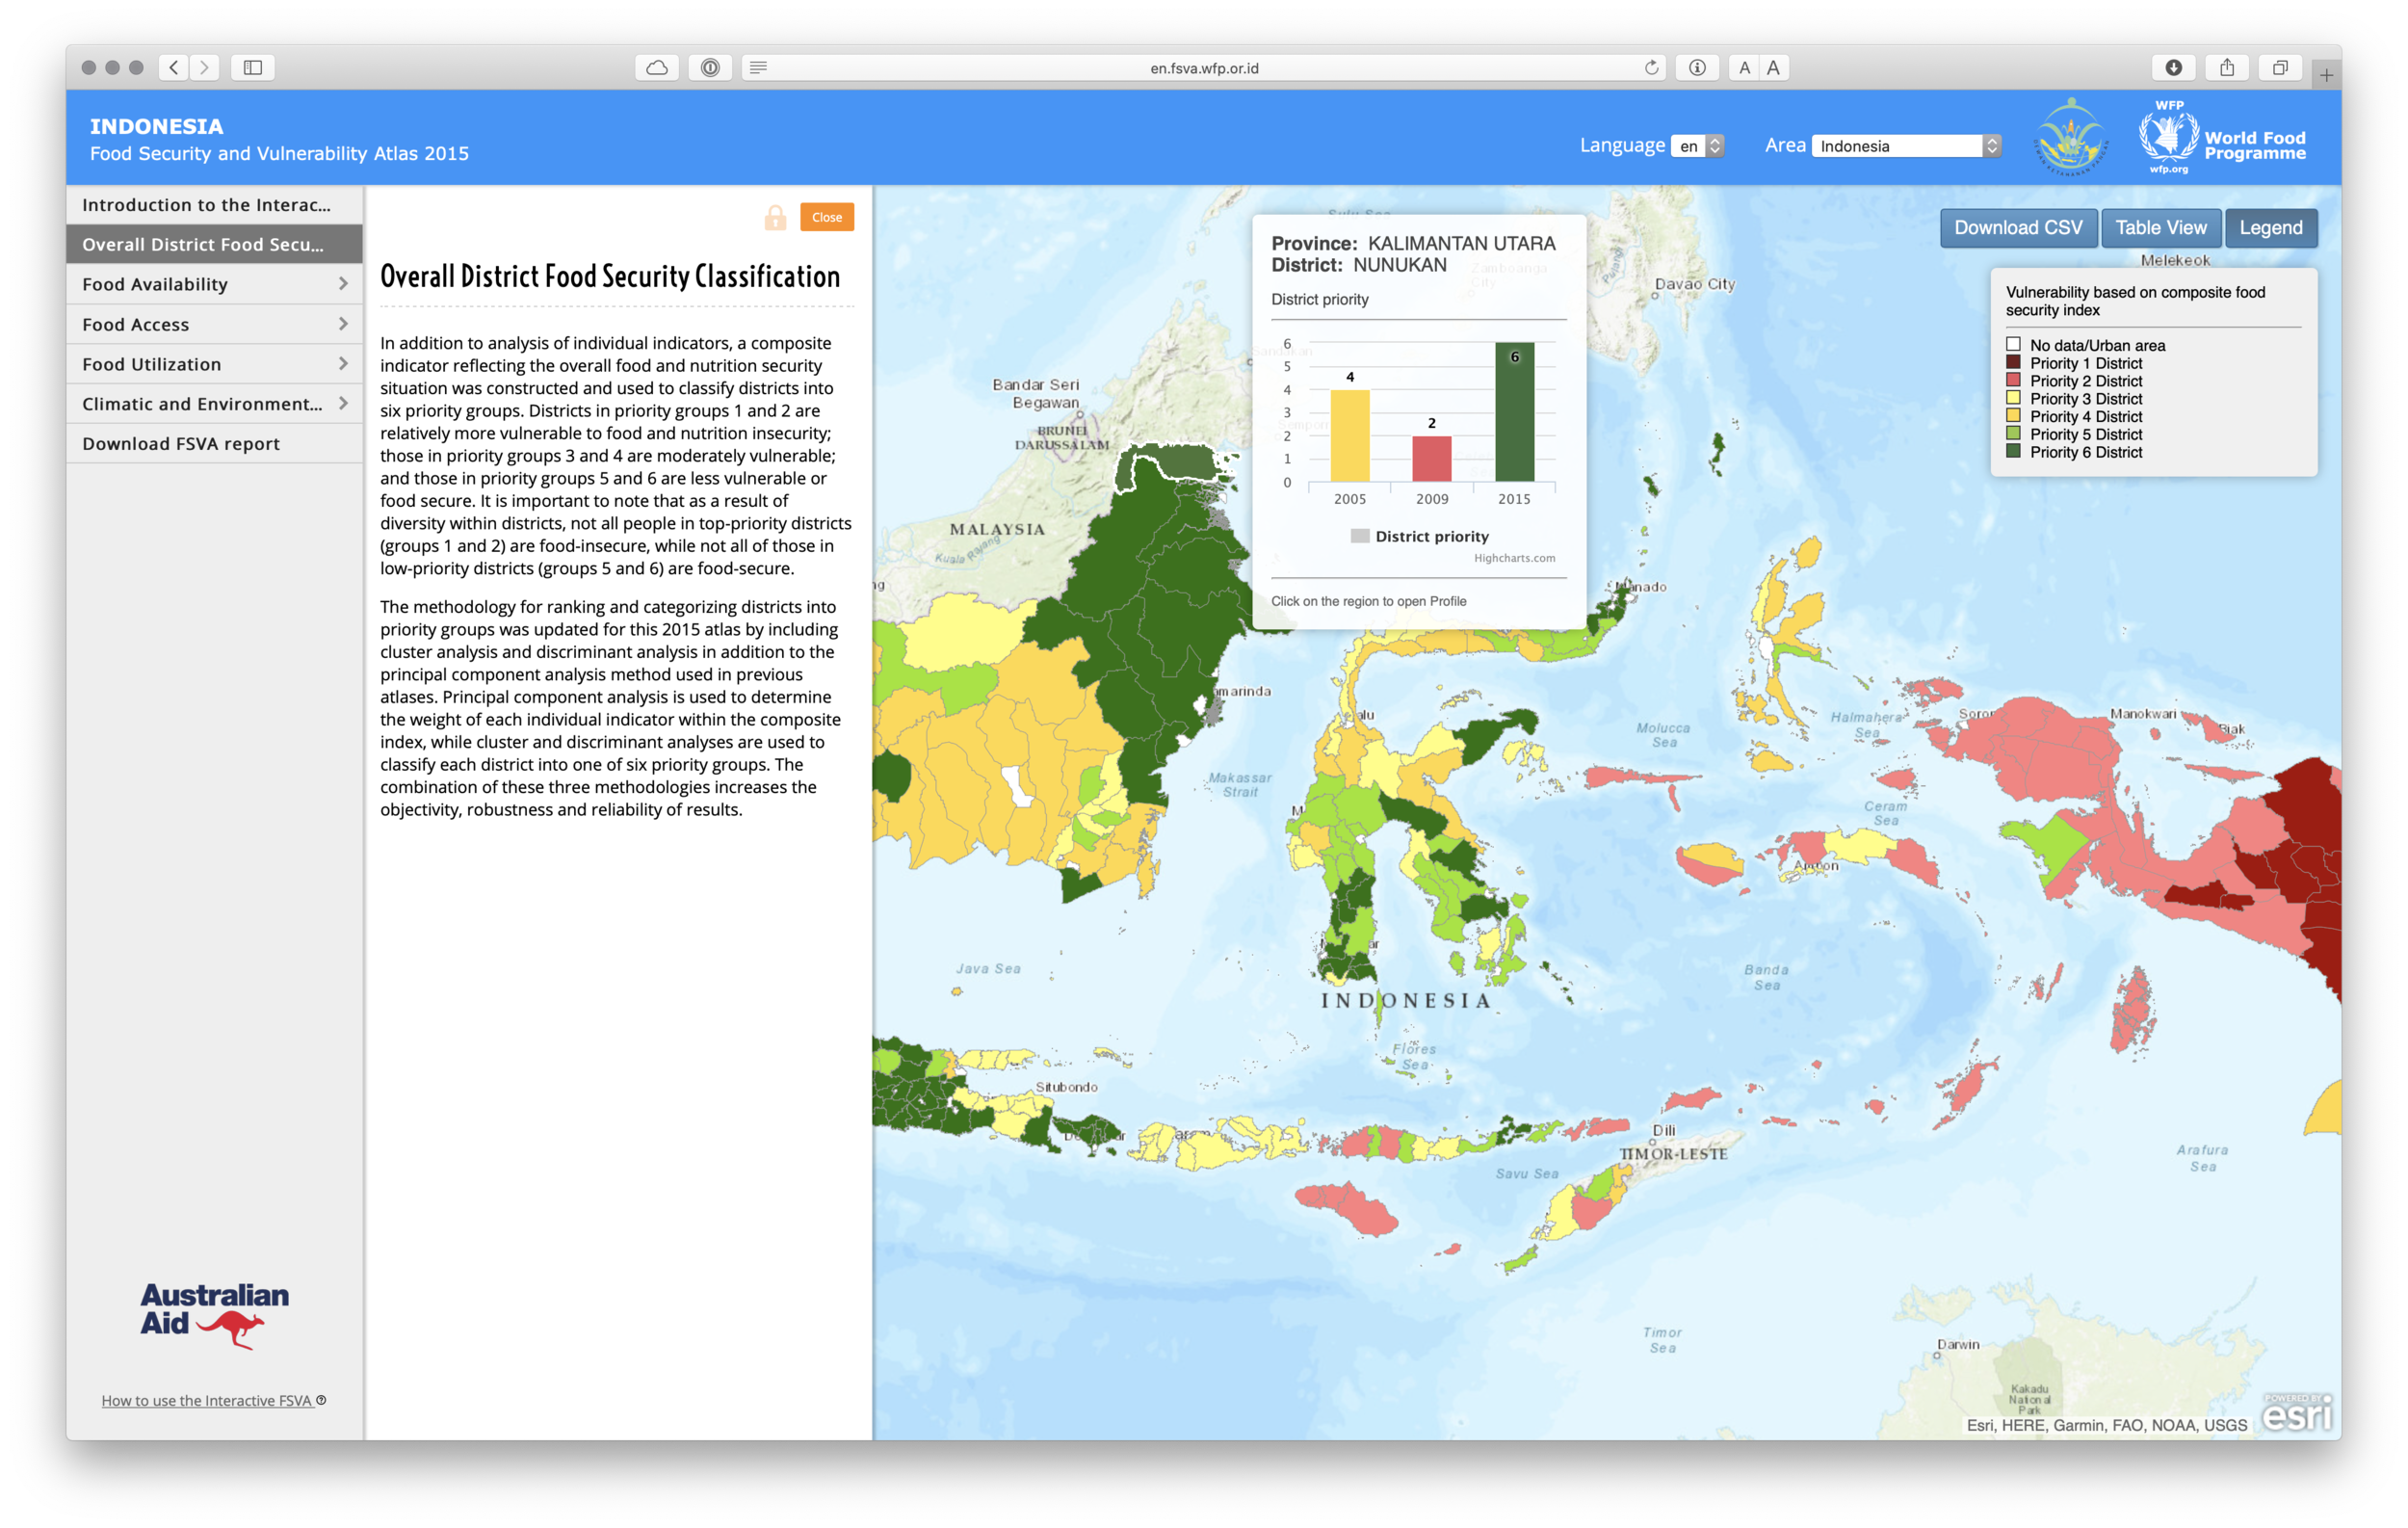
Task: Switch to Table View
Action: pos(2160,227)
